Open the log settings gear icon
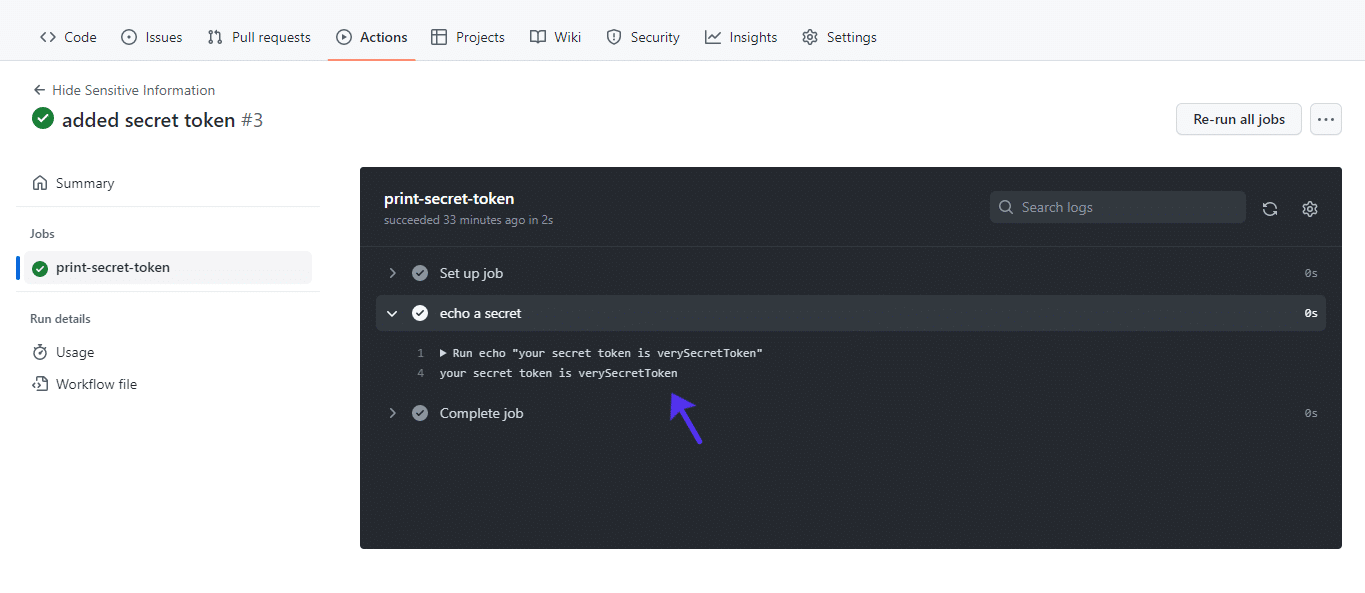1365x593 pixels. click(1310, 208)
